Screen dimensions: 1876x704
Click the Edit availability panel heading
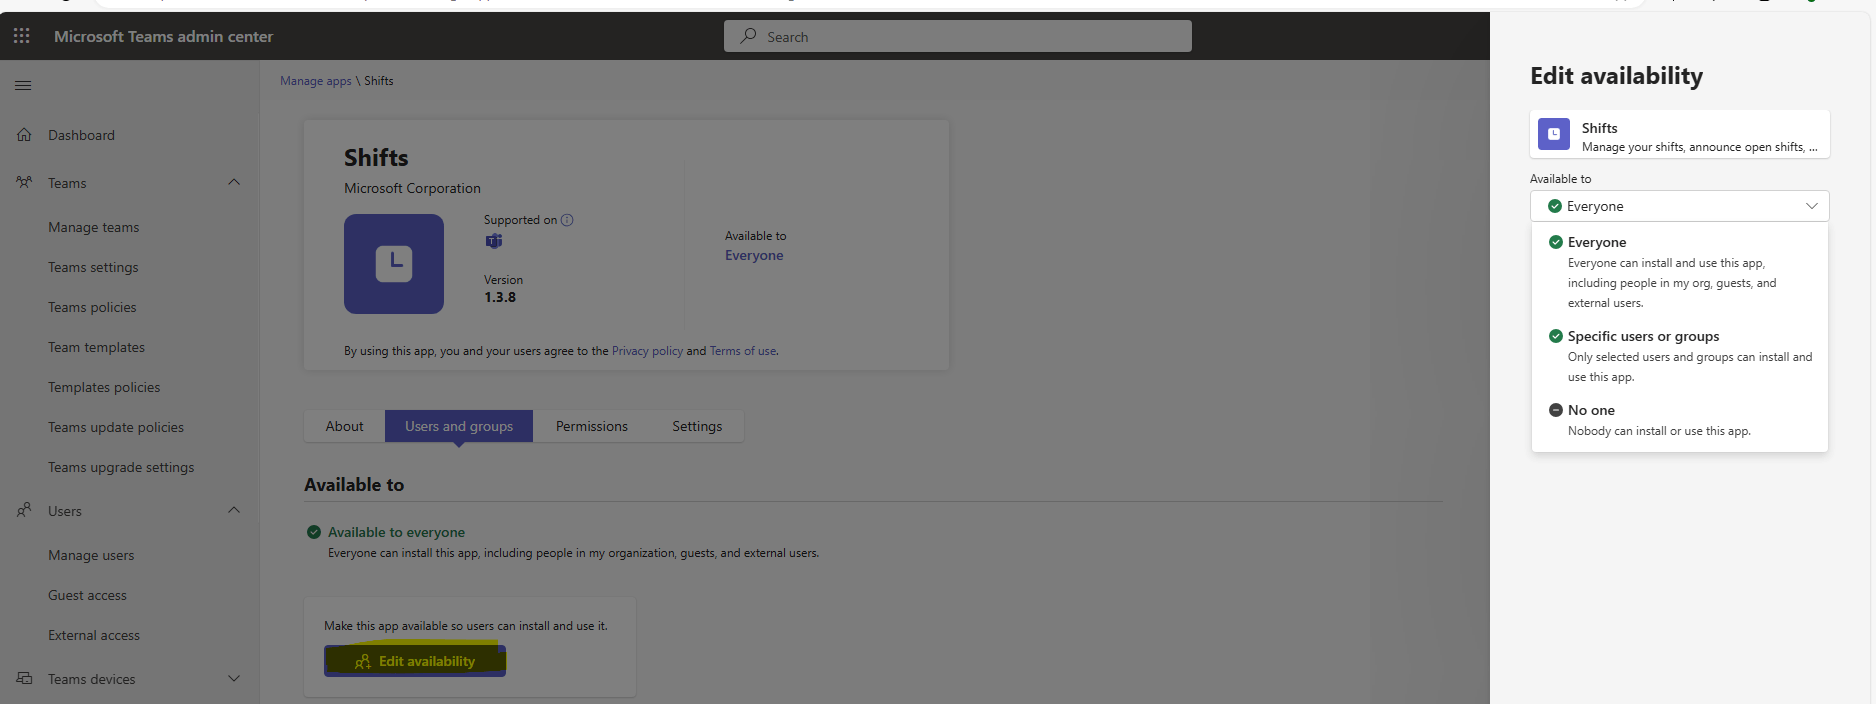click(1616, 76)
